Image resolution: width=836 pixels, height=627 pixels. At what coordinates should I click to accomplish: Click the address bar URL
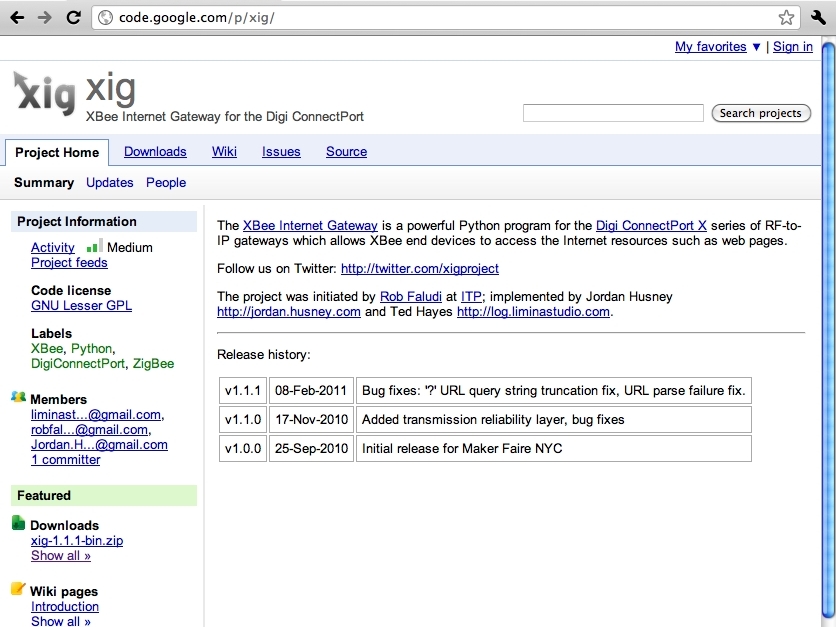click(x=196, y=18)
